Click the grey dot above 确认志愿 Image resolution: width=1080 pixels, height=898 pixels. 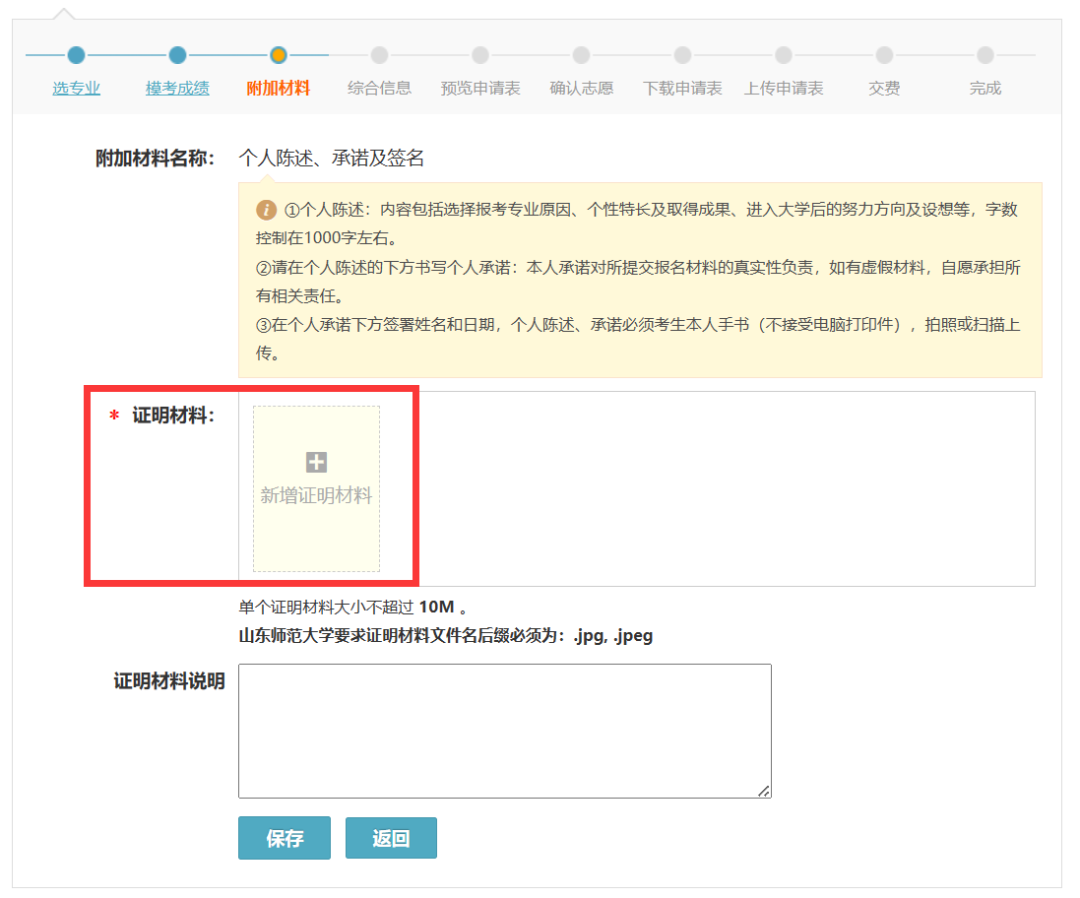click(581, 55)
